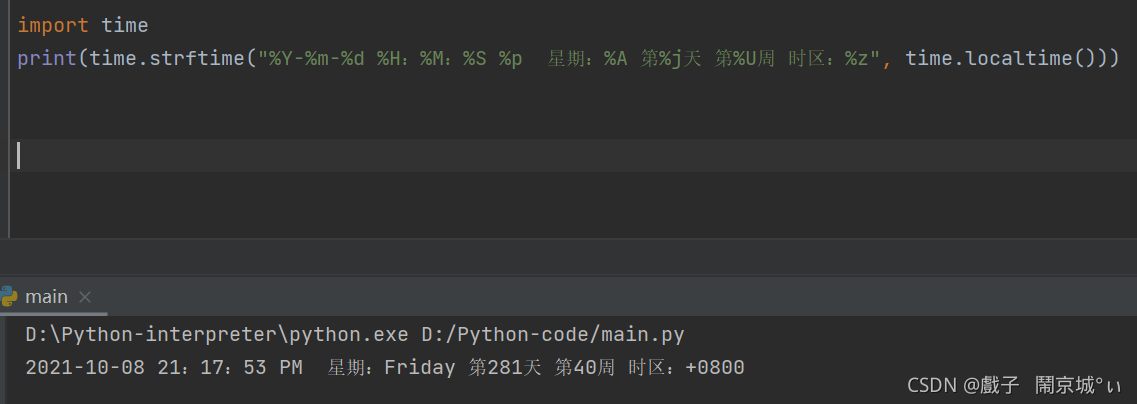
Task: Close the main run tab
Action: click(x=85, y=297)
